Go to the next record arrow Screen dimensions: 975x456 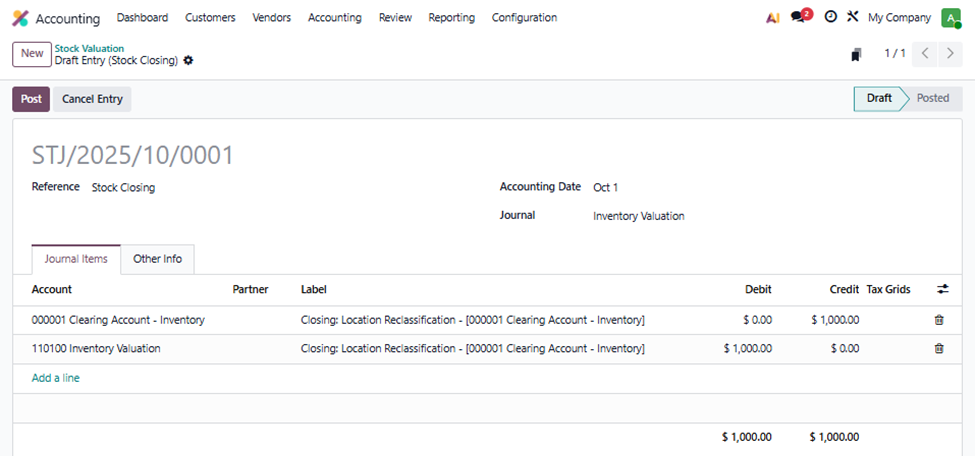pos(950,54)
